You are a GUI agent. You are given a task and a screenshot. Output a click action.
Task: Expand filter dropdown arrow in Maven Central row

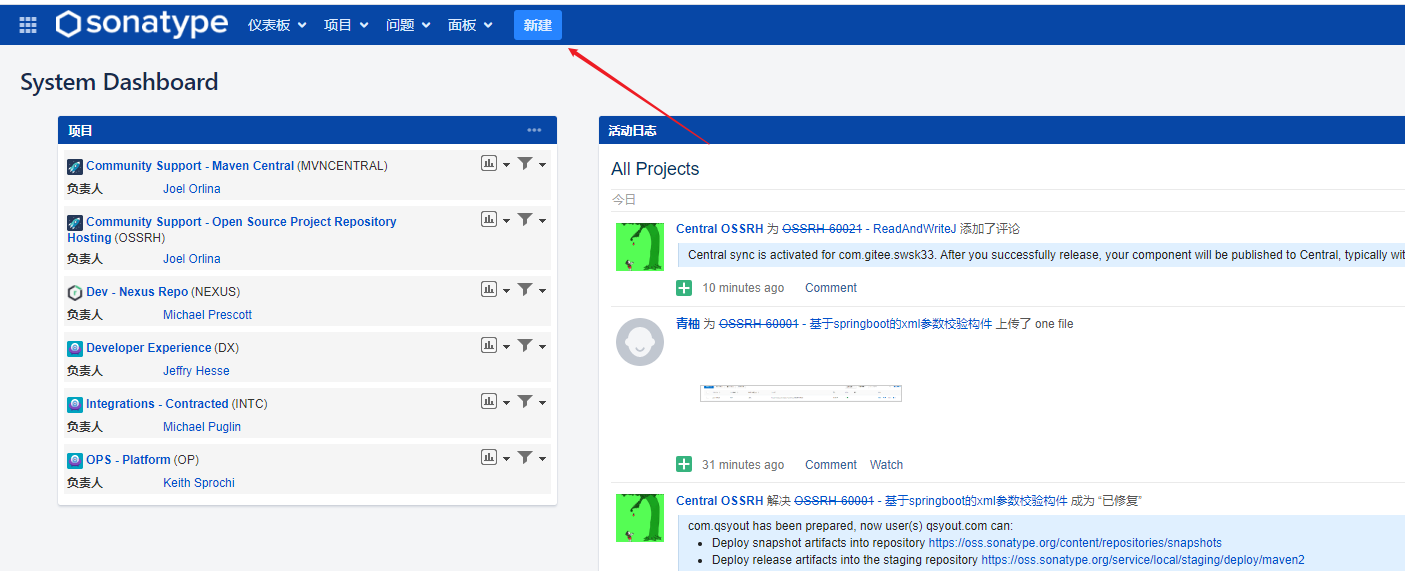pyautogui.click(x=542, y=165)
